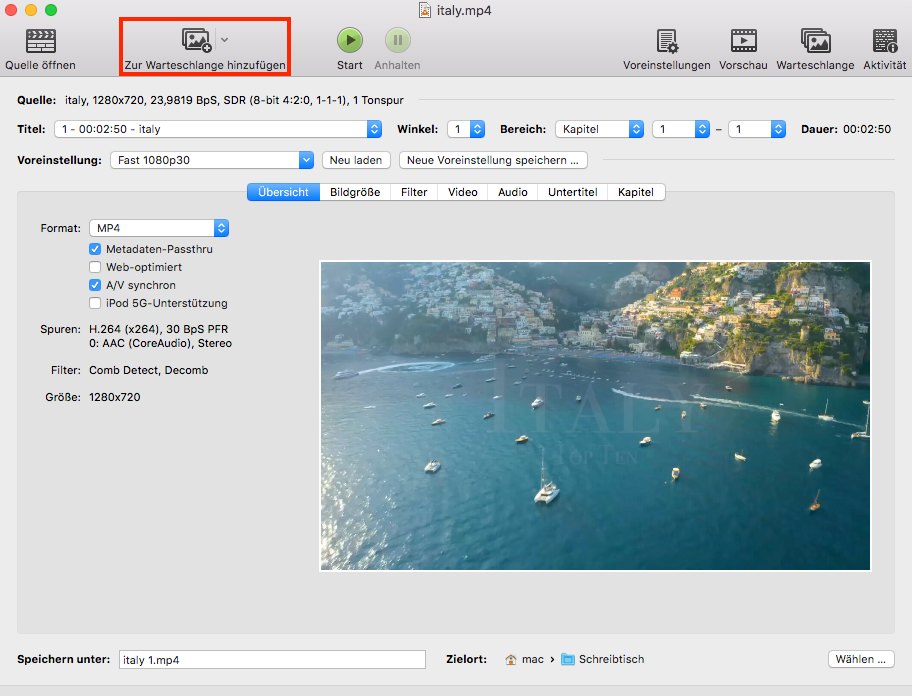The width and height of the screenshot is (912, 696).
Task: Disable the Metadaten-Passthru checkbox
Action: (x=95, y=249)
